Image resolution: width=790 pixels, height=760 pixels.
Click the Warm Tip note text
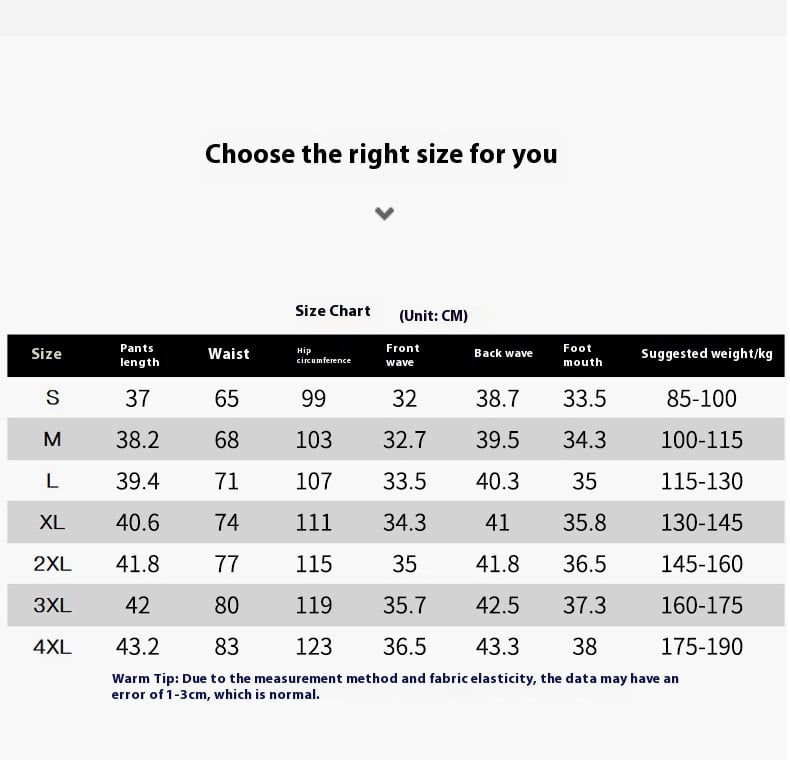pos(395,686)
